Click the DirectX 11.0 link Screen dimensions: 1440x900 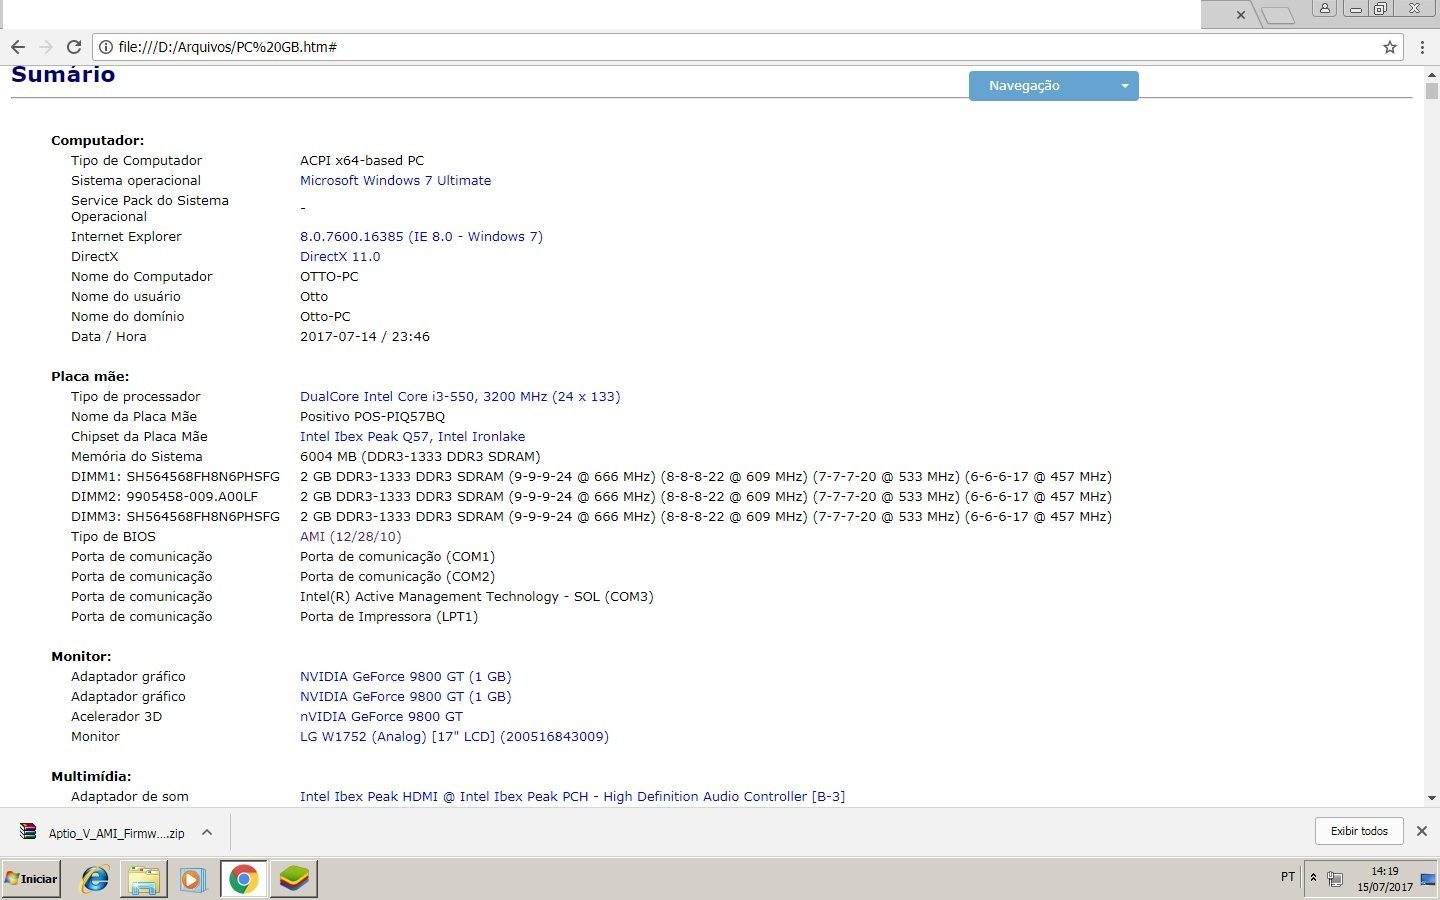tap(340, 257)
